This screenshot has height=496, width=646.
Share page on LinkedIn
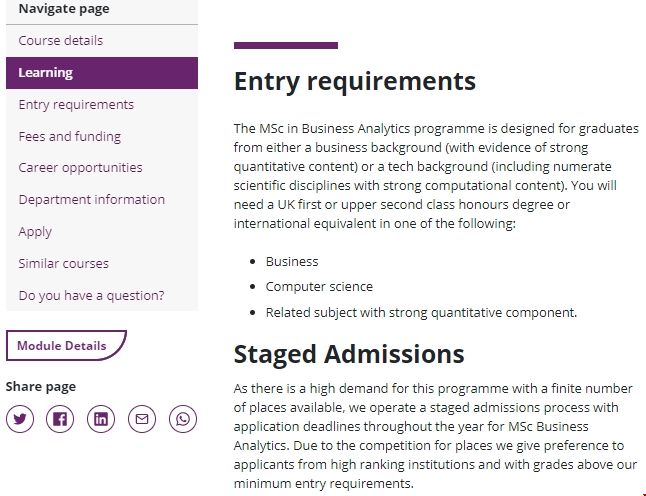point(101,419)
